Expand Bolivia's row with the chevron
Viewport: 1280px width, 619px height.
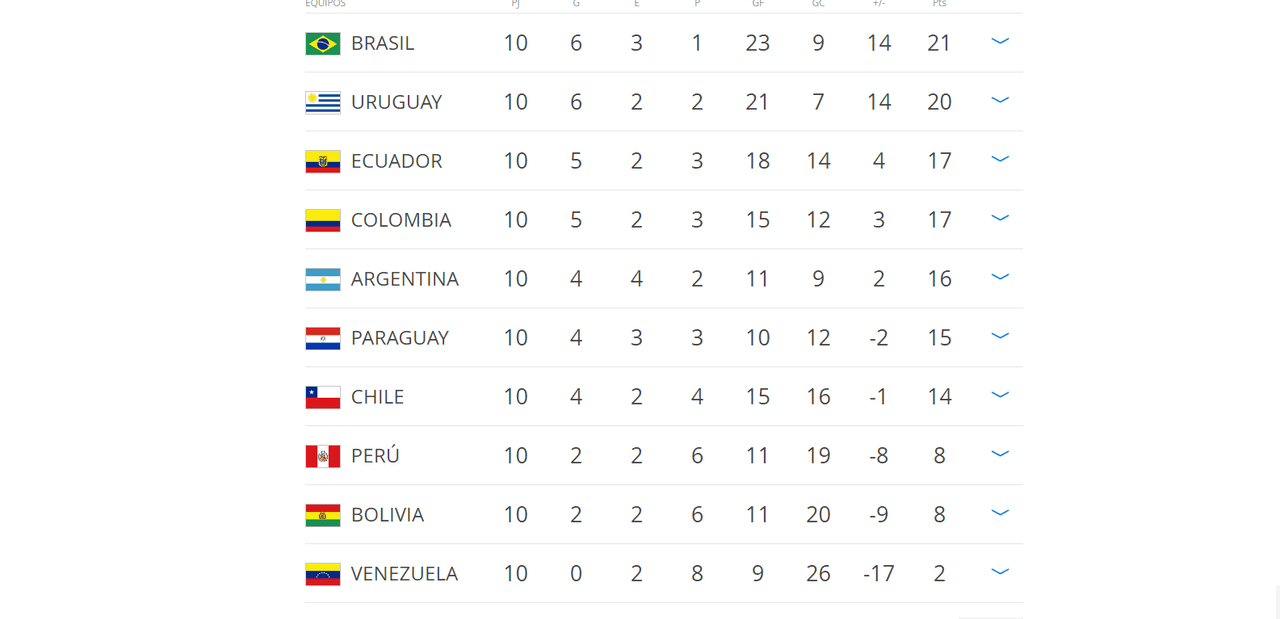999,513
